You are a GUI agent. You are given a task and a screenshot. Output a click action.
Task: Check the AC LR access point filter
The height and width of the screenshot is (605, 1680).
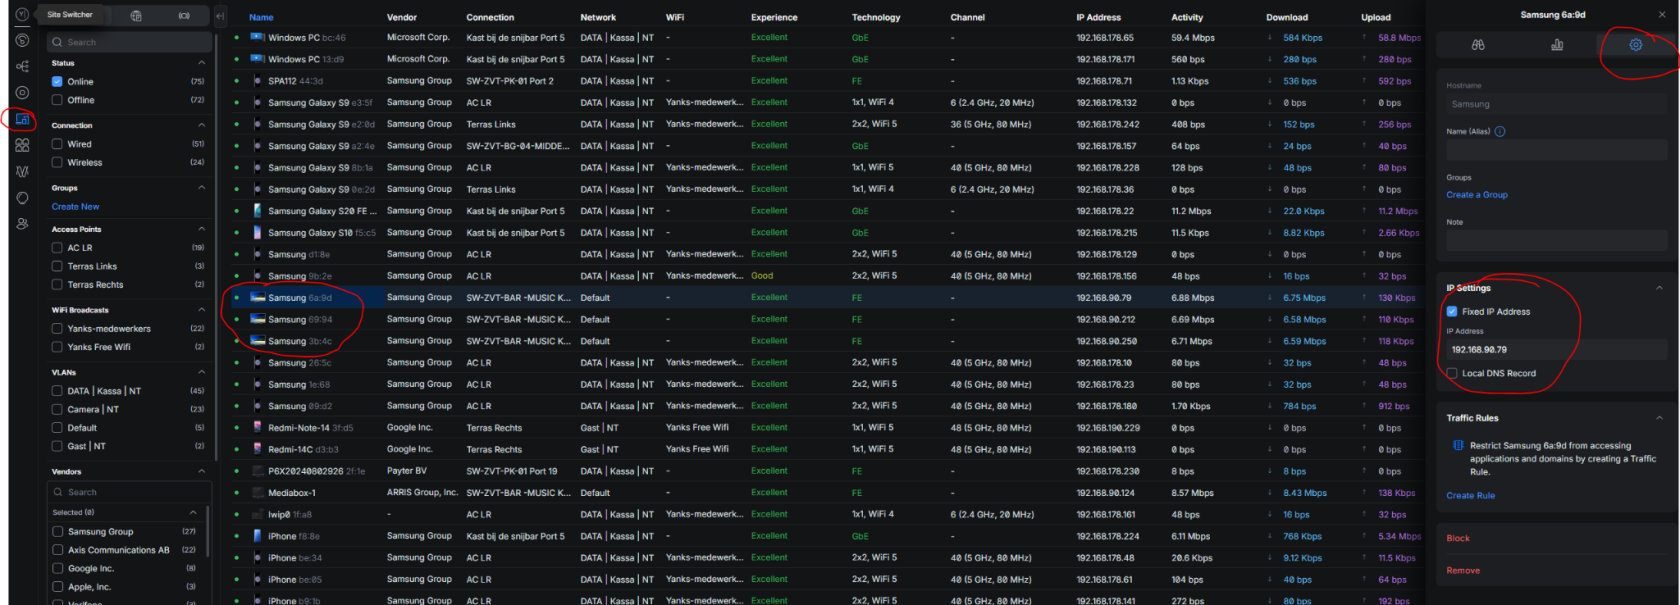click(58, 248)
